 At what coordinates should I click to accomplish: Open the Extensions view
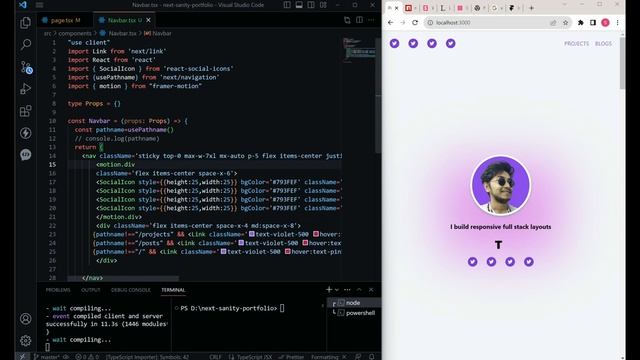pyautogui.click(x=25, y=111)
